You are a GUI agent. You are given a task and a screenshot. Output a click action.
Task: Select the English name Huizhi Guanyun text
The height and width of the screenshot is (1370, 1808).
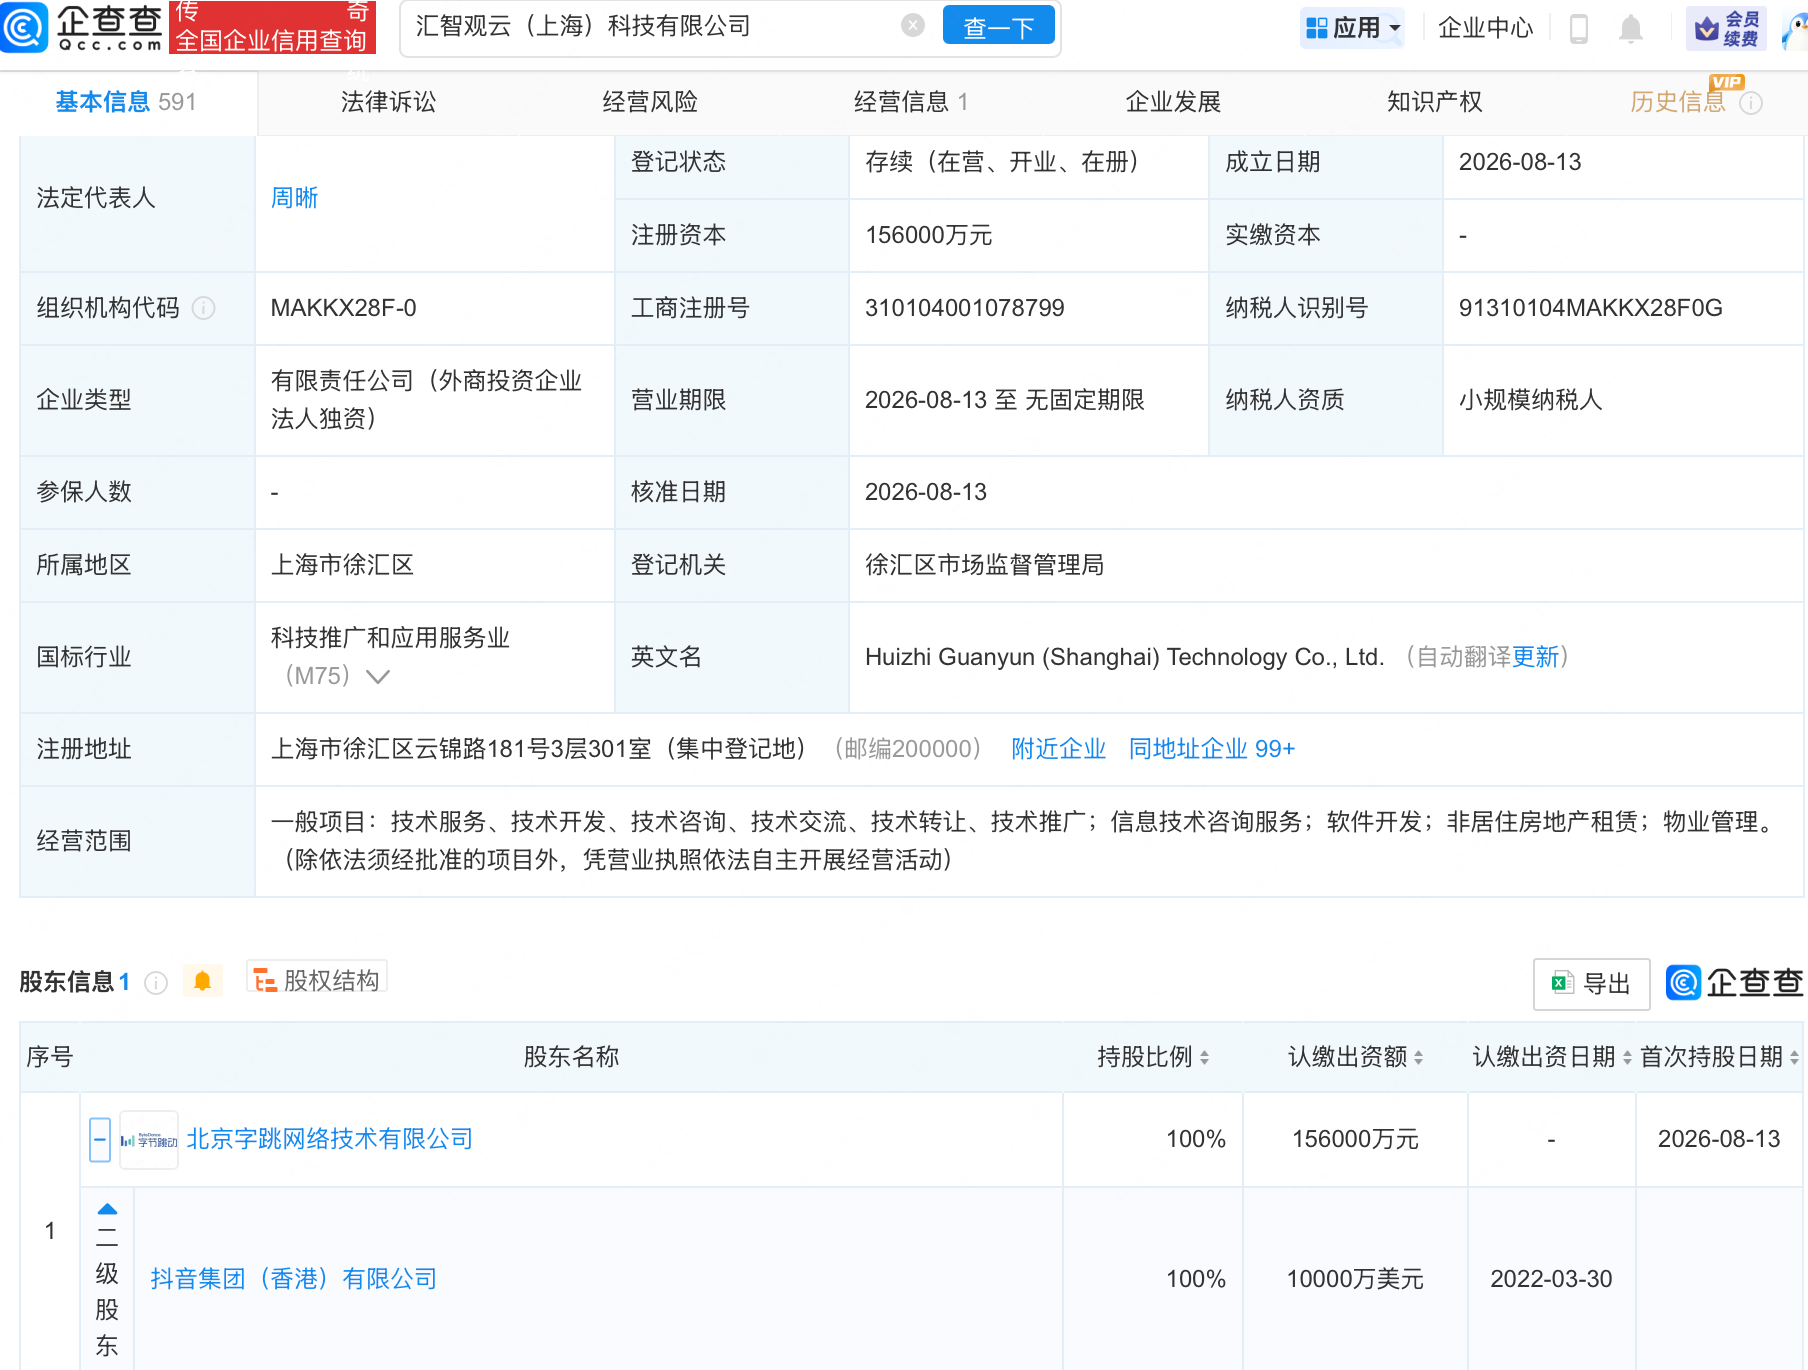(1125, 657)
